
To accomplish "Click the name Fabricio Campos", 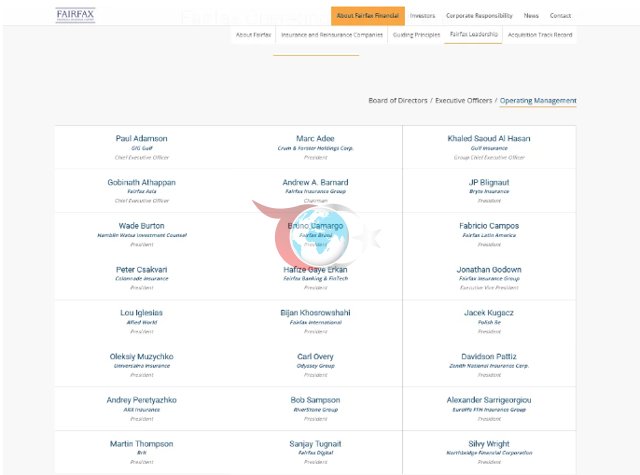I will (x=489, y=226).
